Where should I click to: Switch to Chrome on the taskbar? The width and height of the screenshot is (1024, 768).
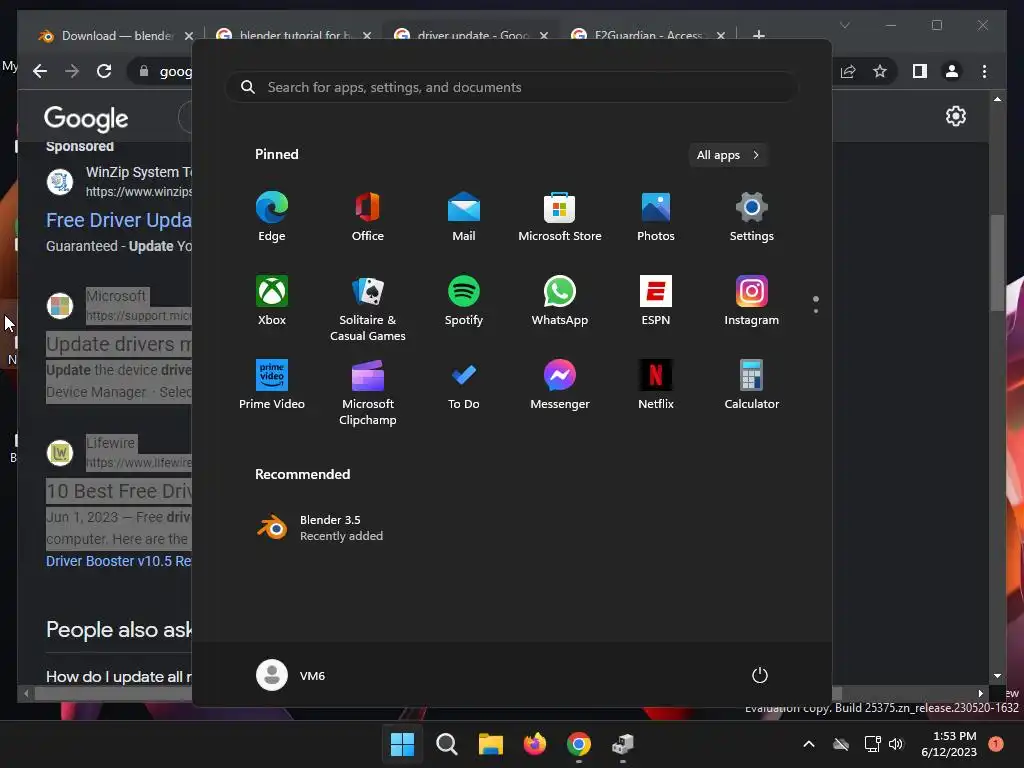click(579, 744)
